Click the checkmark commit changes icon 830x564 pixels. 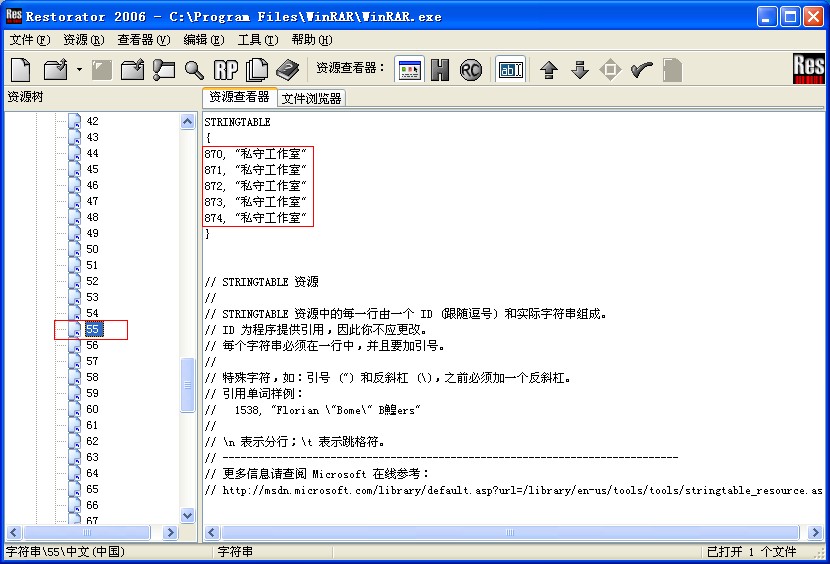coord(641,70)
